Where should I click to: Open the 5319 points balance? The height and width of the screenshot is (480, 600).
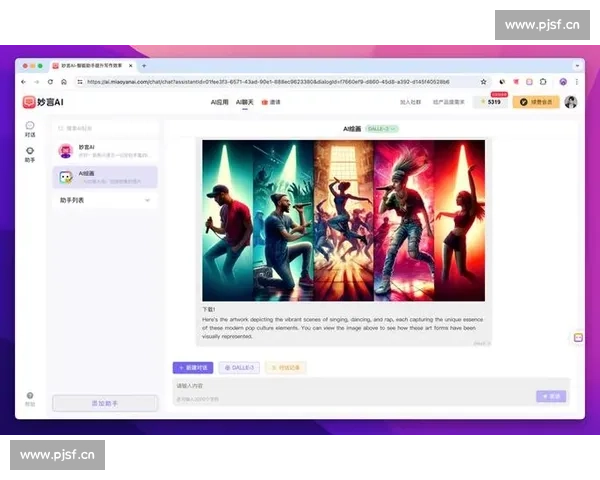coord(490,102)
